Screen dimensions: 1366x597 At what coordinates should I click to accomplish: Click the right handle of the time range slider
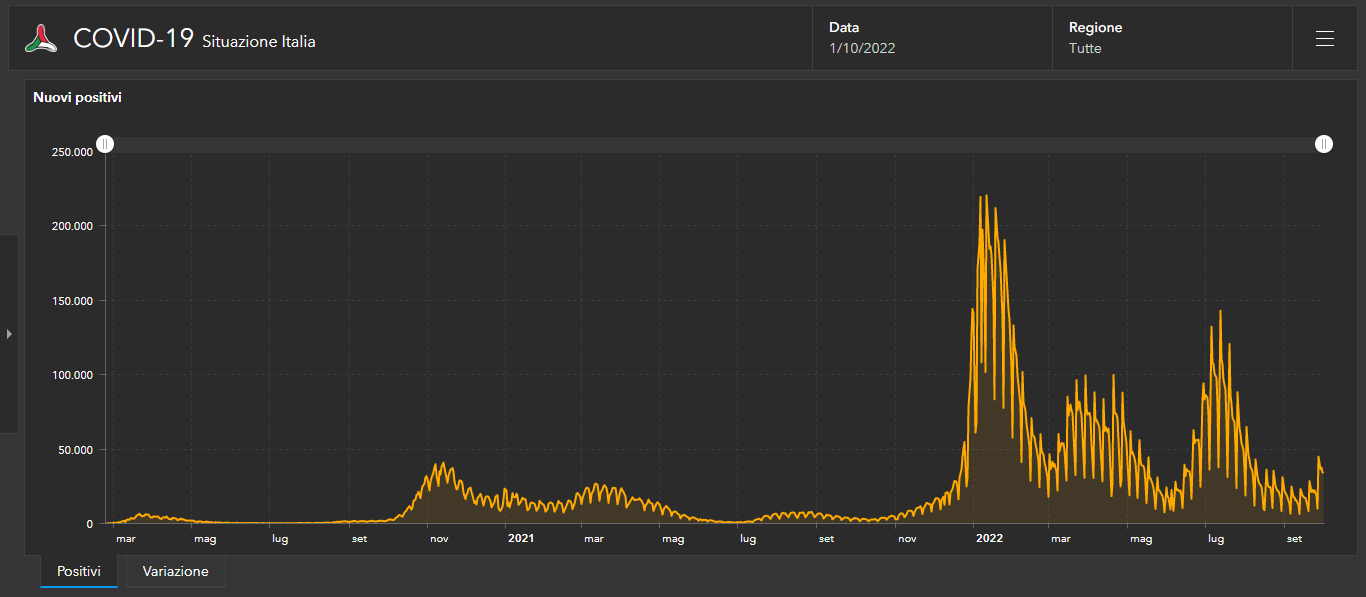[1323, 145]
